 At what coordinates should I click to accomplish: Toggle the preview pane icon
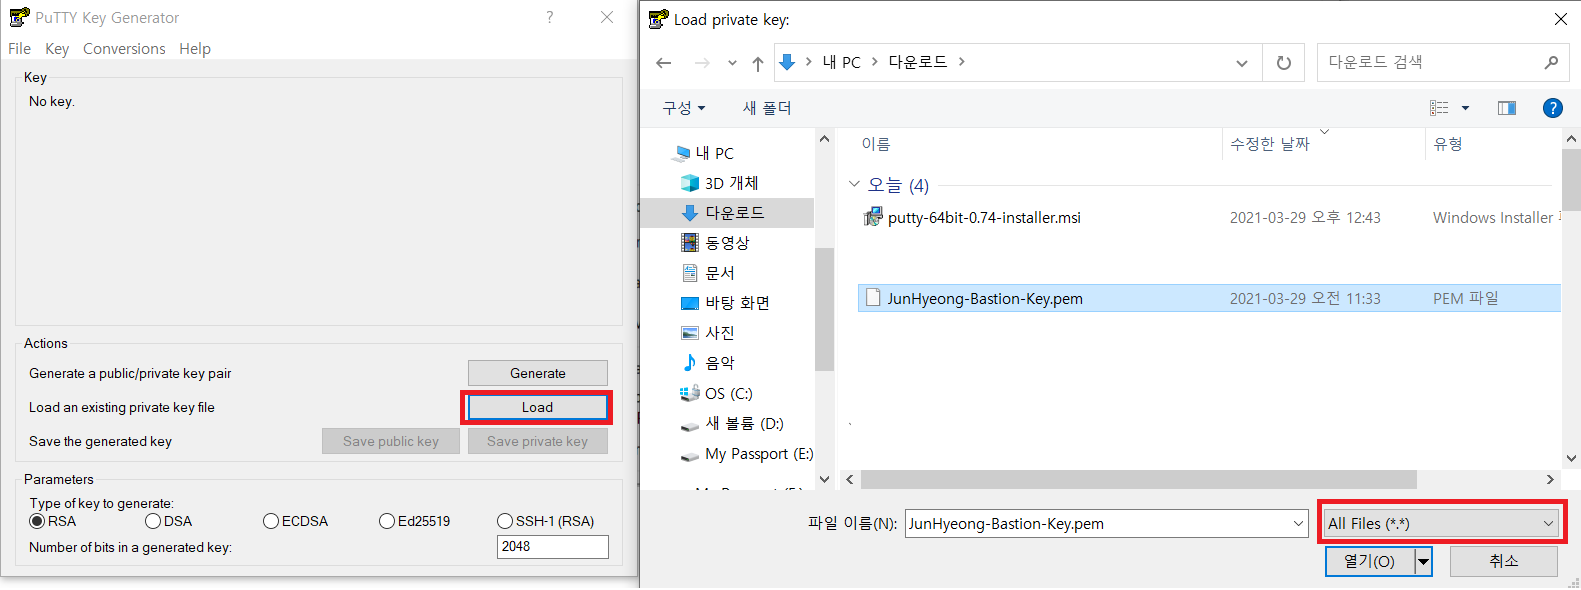1507,108
